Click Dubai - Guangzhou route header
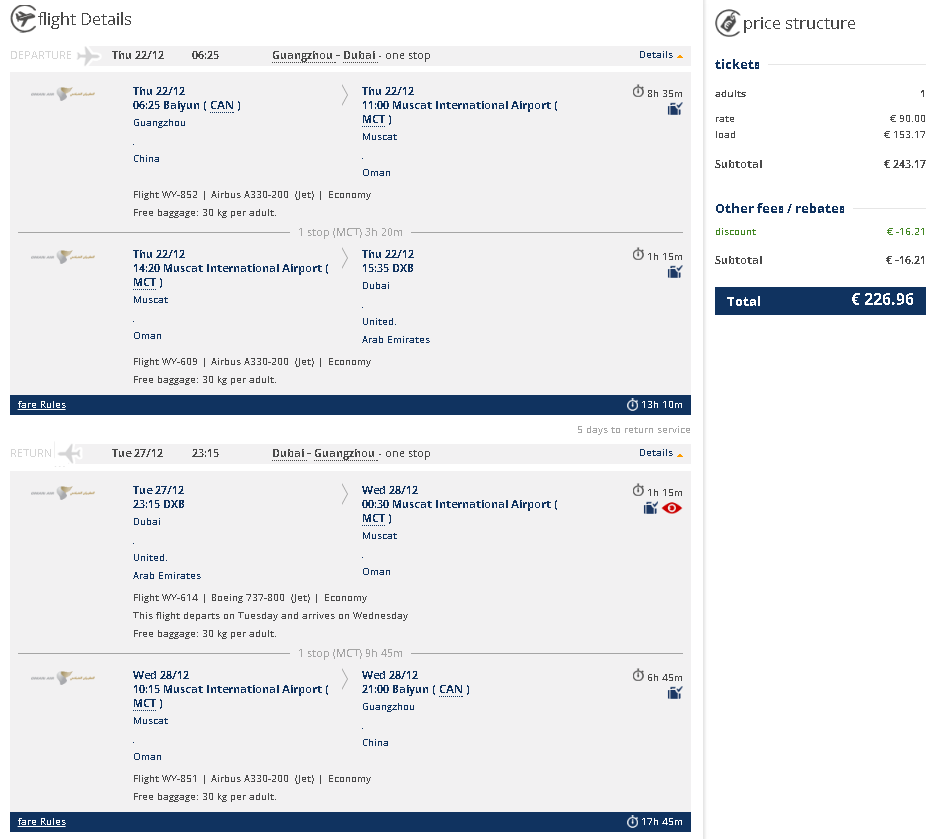Screen dimensions: 934x839 coord(323,453)
